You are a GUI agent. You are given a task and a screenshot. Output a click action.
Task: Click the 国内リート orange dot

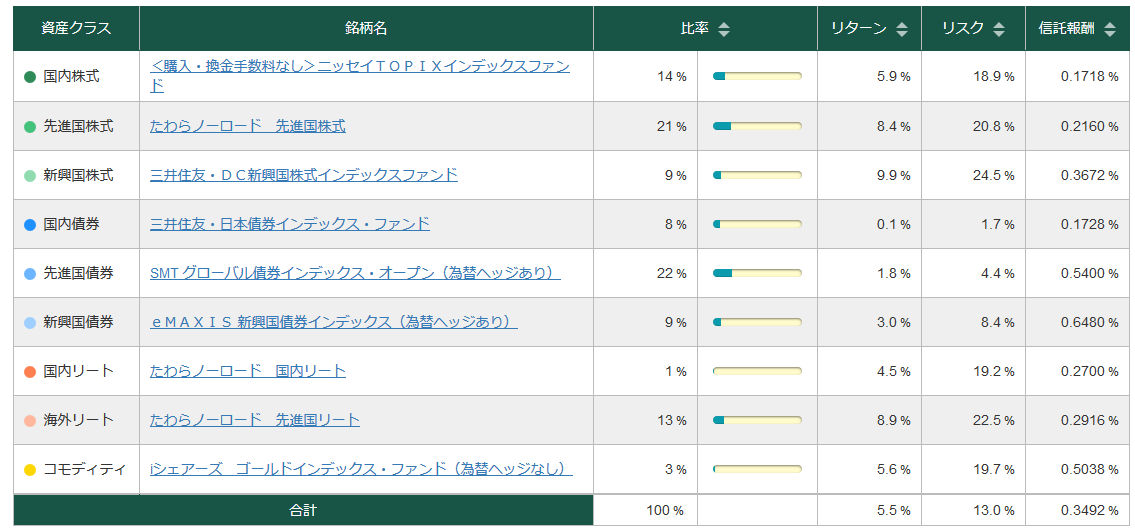(30, 372)
